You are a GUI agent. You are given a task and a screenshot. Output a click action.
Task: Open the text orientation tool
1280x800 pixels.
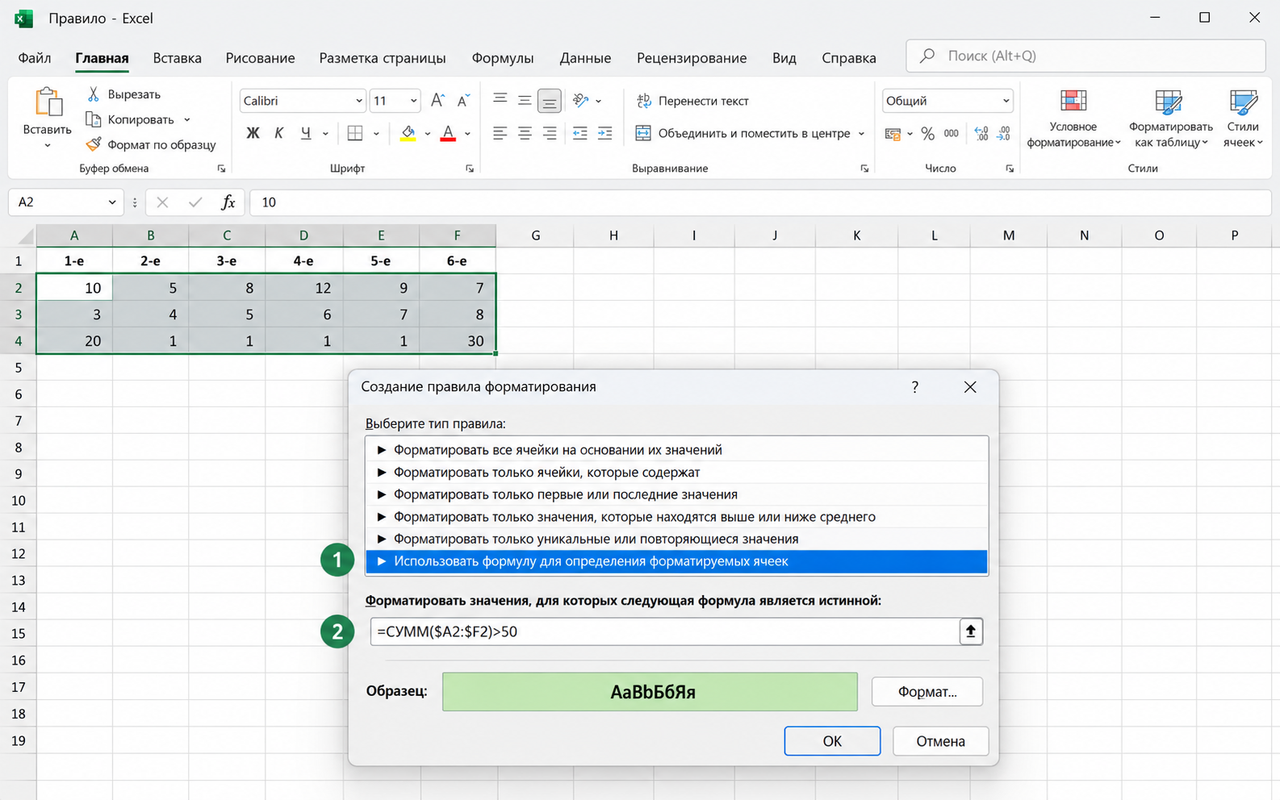click(x=581, y=101)
